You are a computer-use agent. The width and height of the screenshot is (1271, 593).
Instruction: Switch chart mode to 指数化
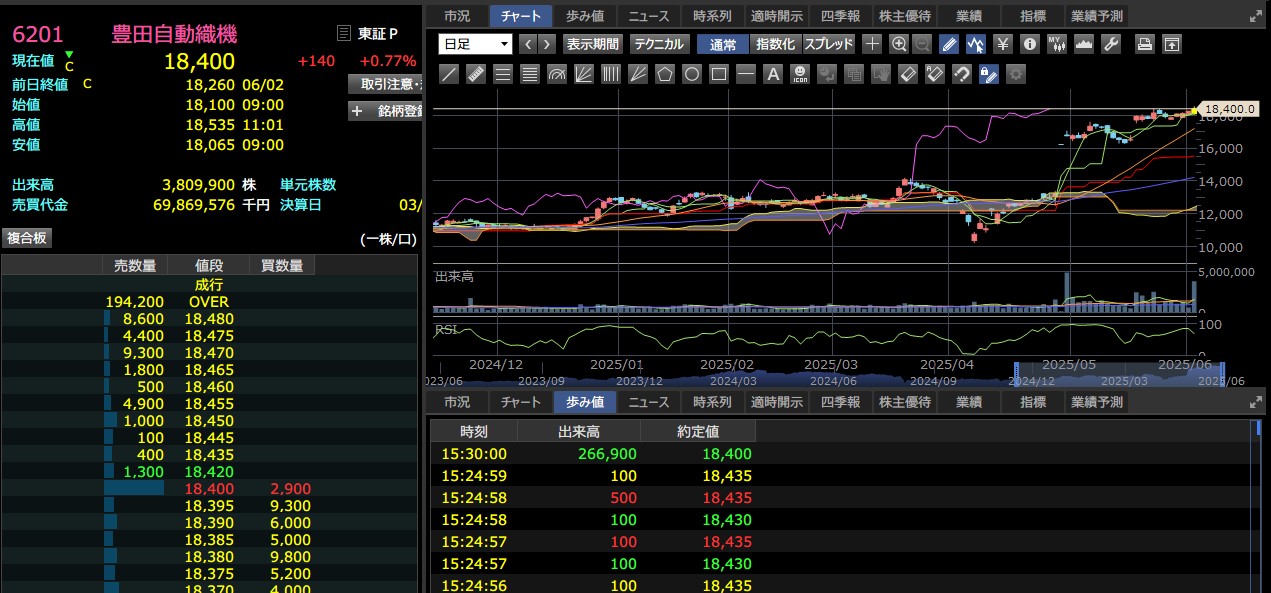776,44
